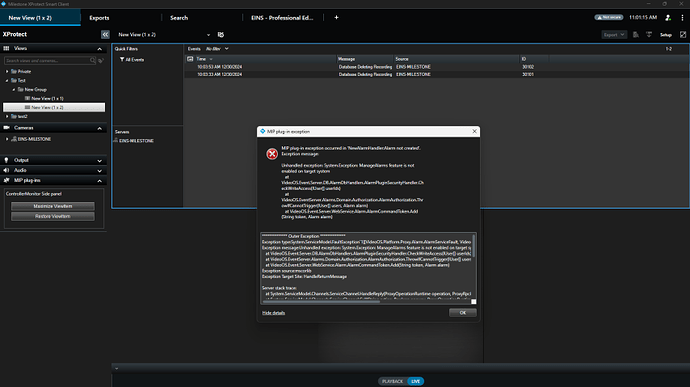
Task: Click the search magnifier in views search
Action: click(x=92, y=61)
